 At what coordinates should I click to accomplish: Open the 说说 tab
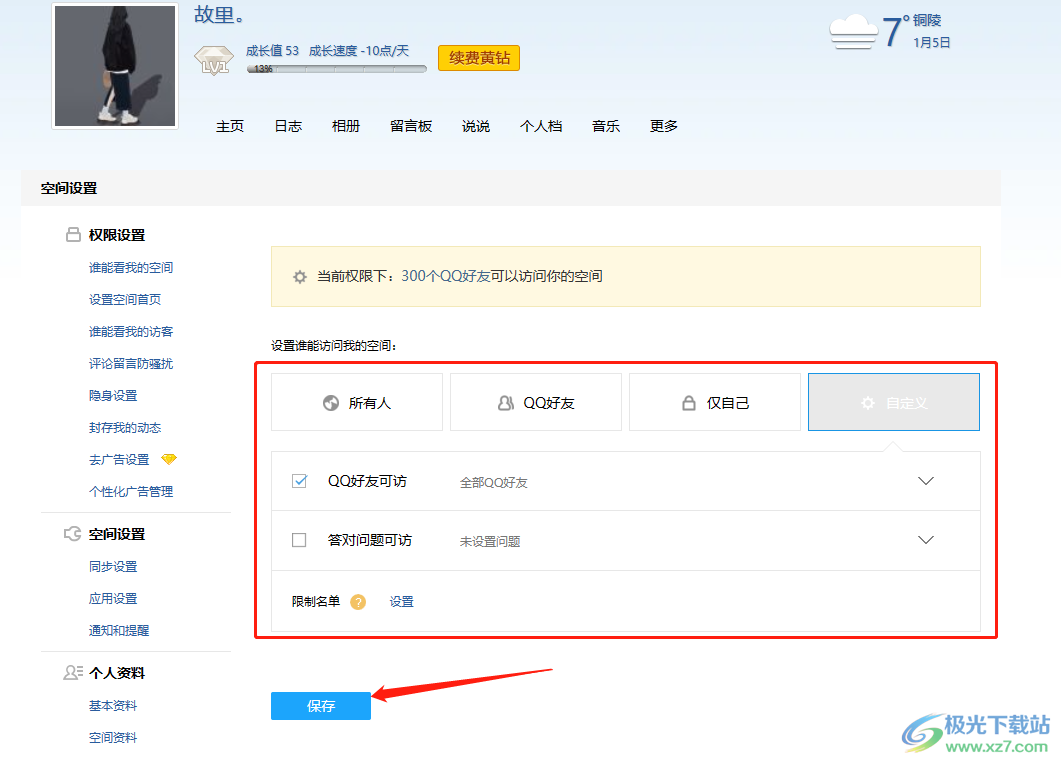pos(476,126)
